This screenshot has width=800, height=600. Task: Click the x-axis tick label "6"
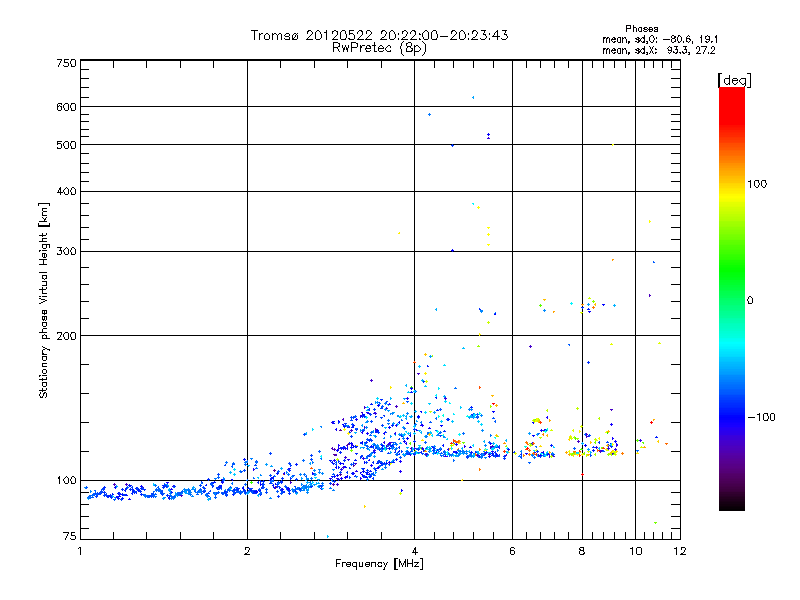[512, 551]
